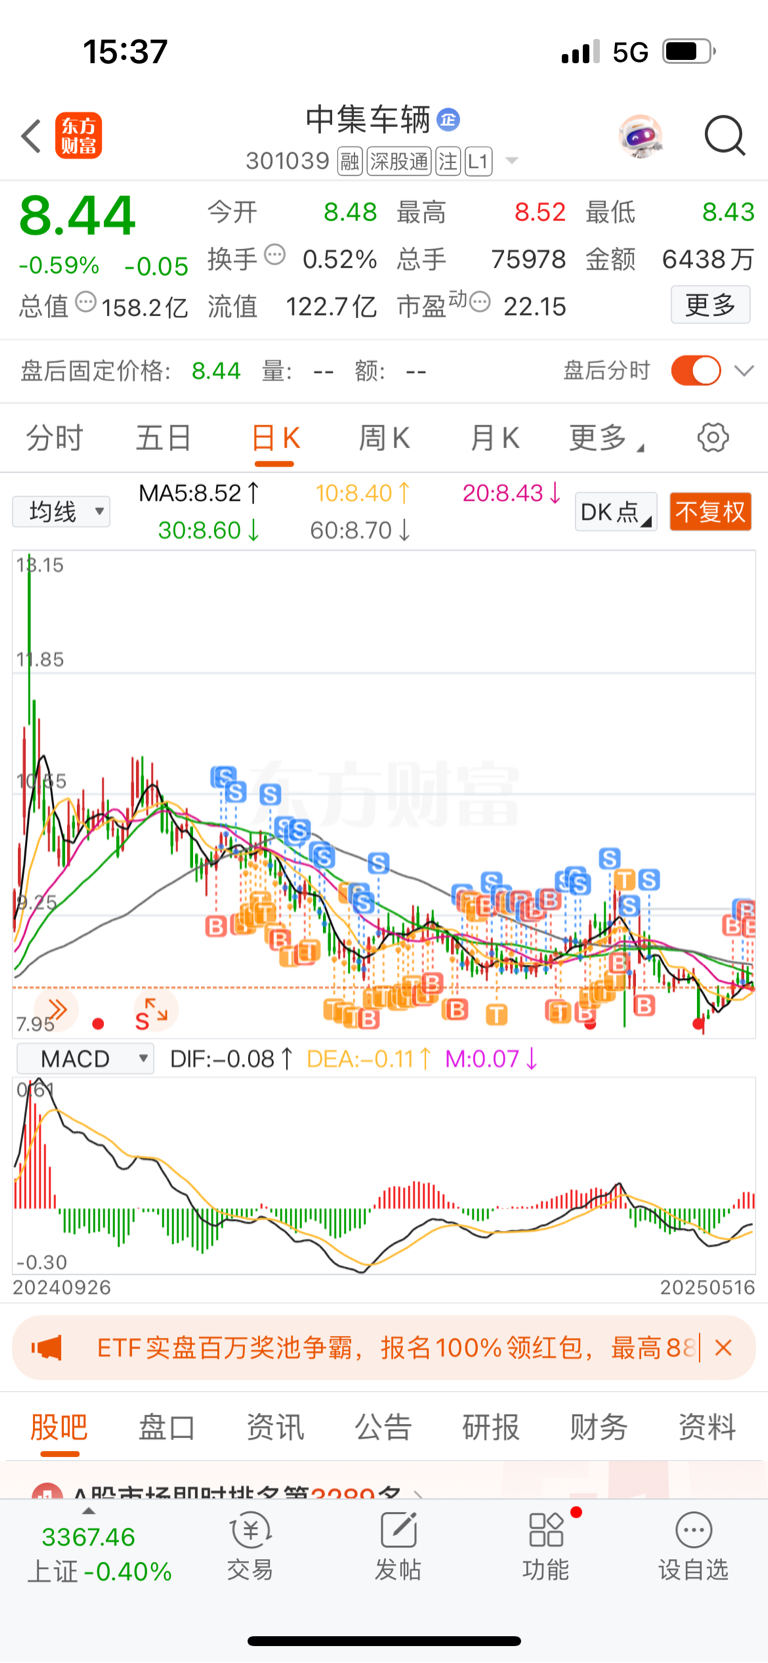The height and width of the screenshot is (1663, 768).
Task: Tap the back arrow icon
Action: pyautogui.click(x=31, y=136)
